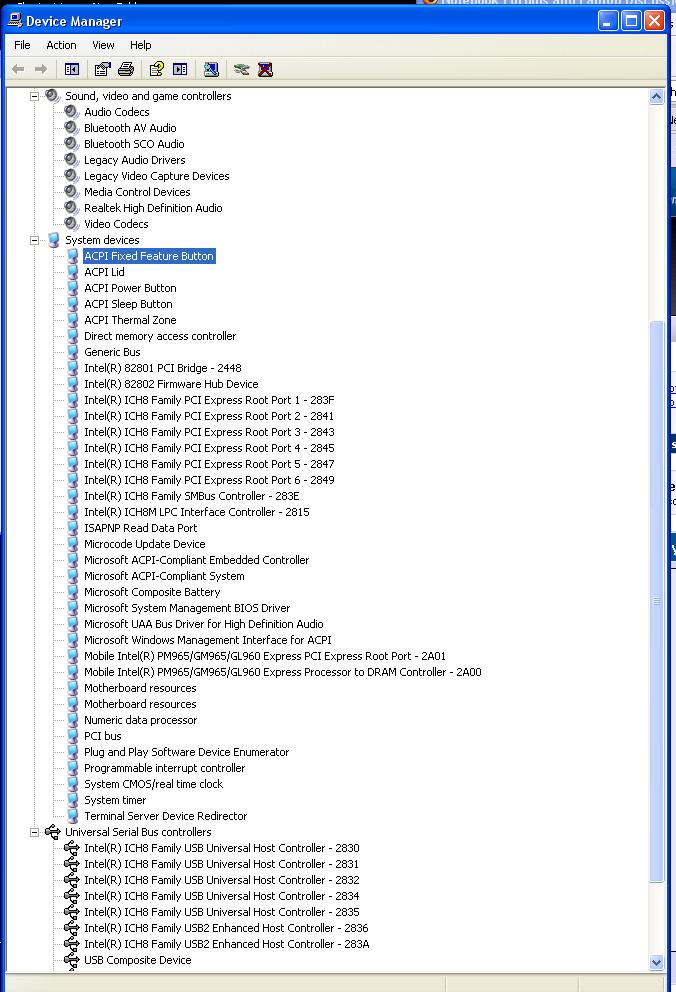The width and height of the screenshot is (676, 992).
Task: Maximize the Device Manager window
Action: pyautogui.click(x=631, y=21)
